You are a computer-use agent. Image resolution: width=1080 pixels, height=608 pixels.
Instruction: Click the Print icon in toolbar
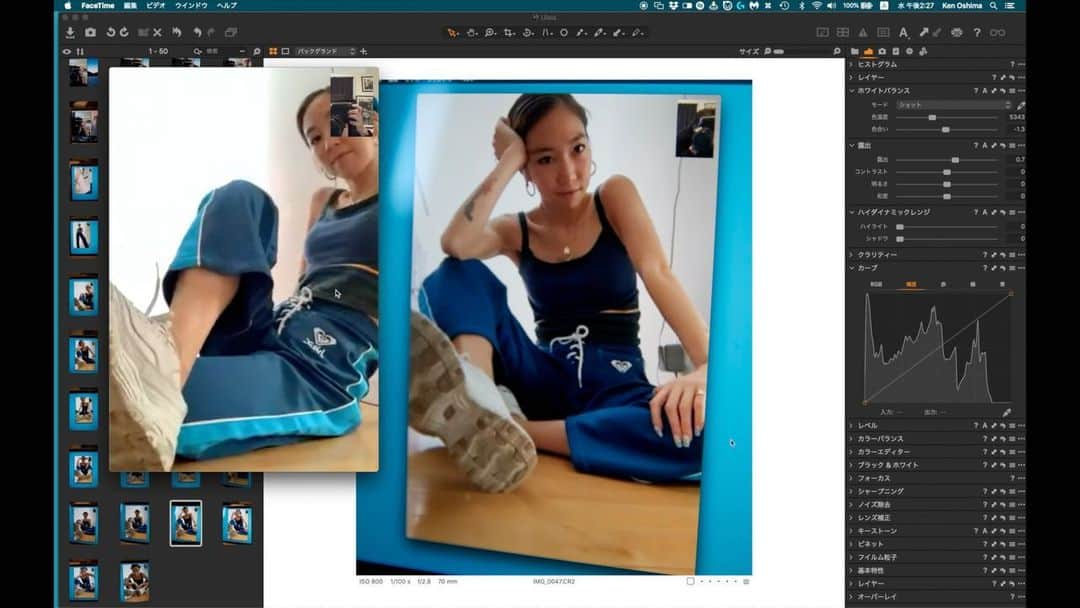click(957, 32)
